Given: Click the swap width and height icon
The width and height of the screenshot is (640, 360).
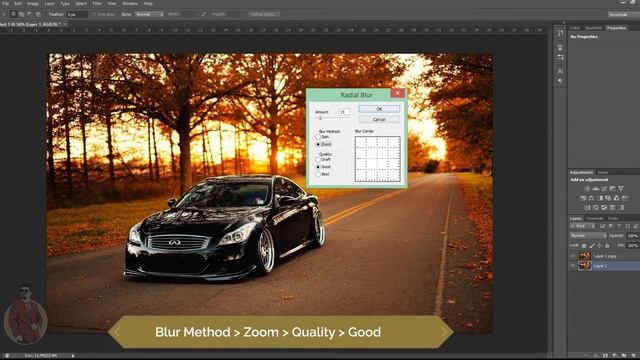Looking at the screenshot, I should [x=203, y=14].
